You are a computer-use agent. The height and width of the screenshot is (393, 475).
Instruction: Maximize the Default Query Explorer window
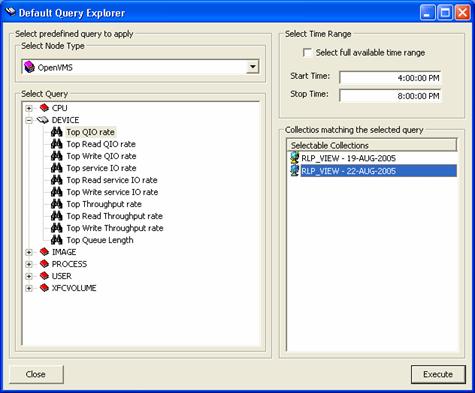click(x=445, y=13)
